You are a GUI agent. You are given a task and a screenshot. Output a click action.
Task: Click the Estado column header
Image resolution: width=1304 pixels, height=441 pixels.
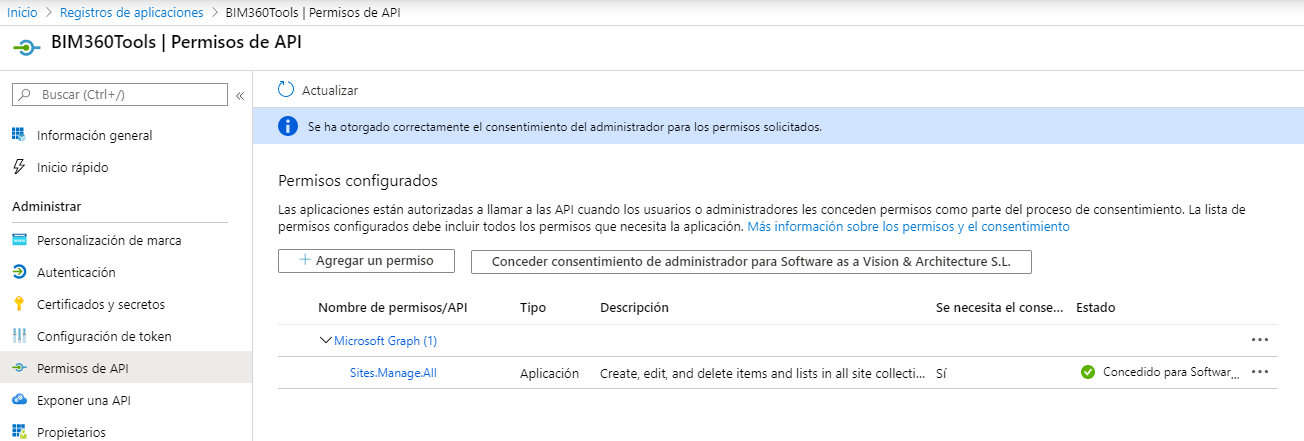(x=1095, y=307)
